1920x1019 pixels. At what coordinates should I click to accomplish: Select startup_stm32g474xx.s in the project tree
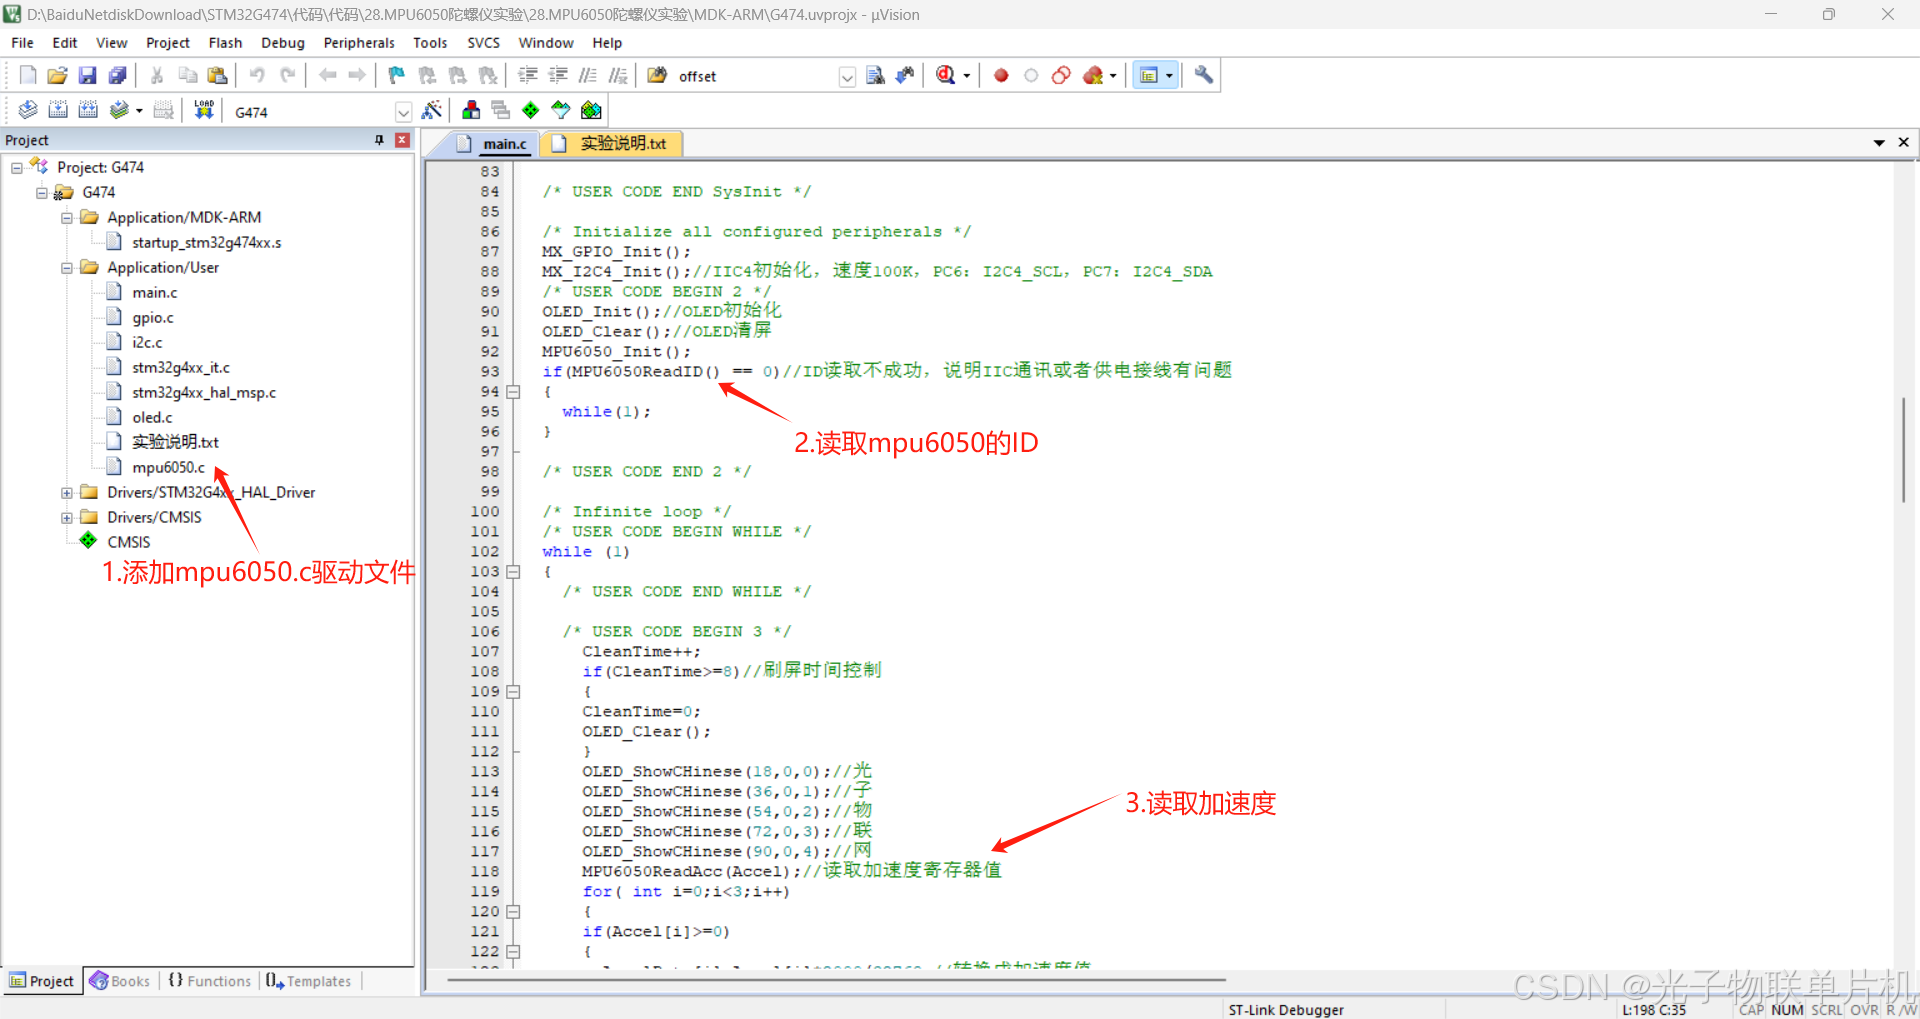pos(207,242)
